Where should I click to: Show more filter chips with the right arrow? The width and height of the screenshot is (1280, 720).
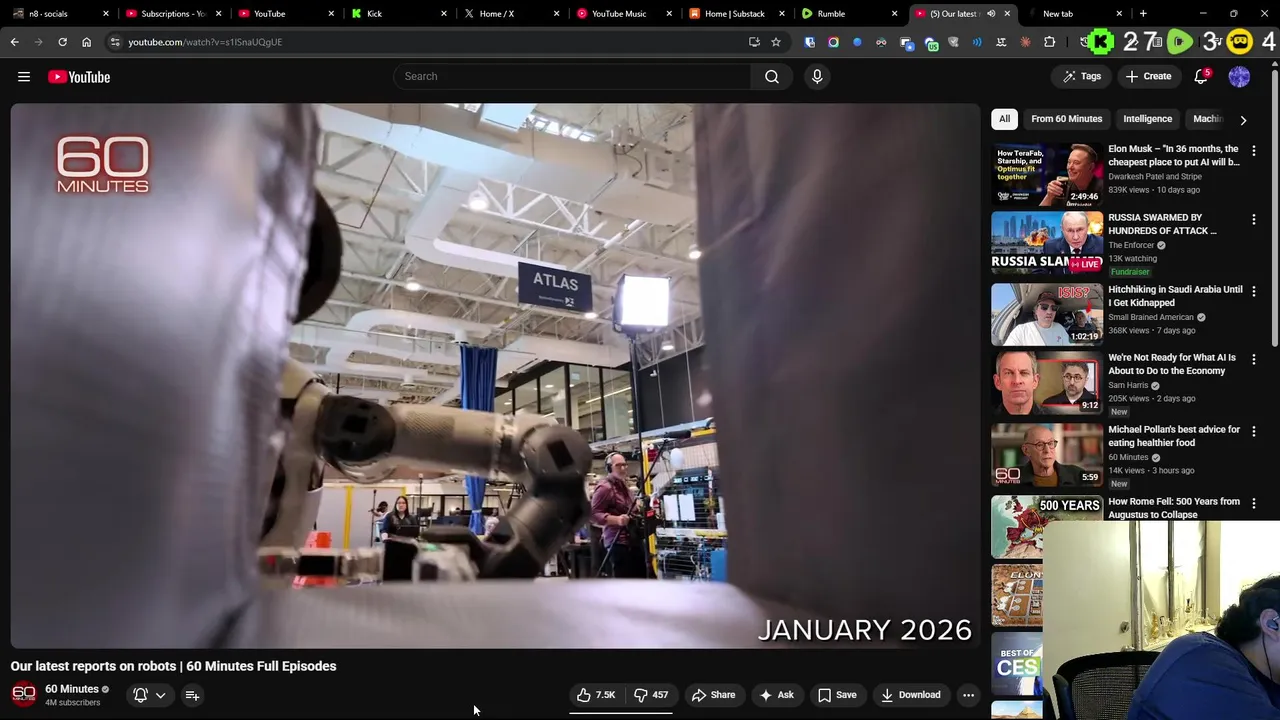coord(1243,119)
